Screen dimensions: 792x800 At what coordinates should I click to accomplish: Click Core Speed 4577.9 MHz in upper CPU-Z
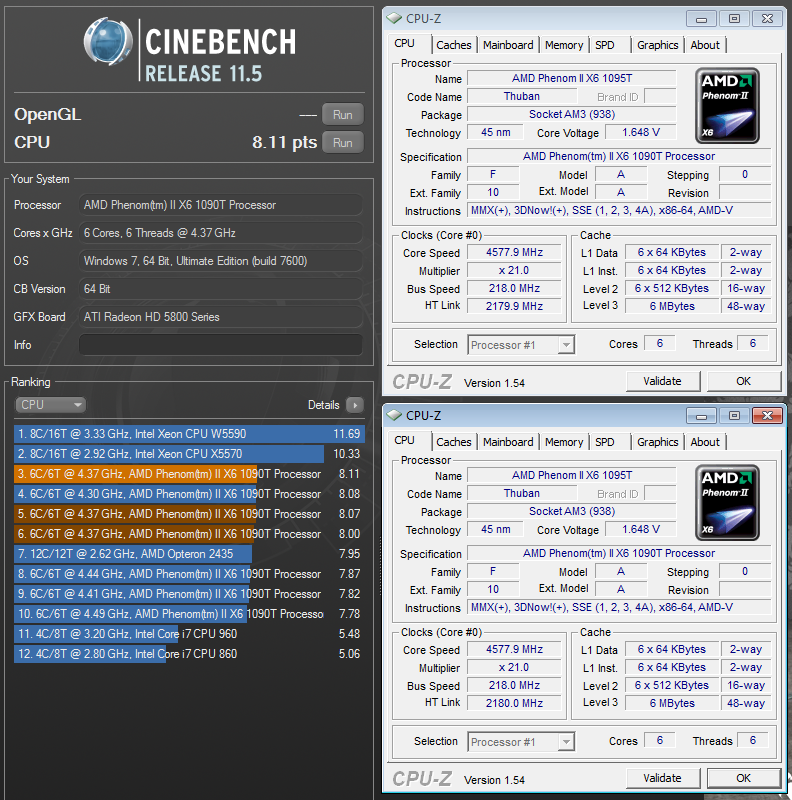pos(514,252)
